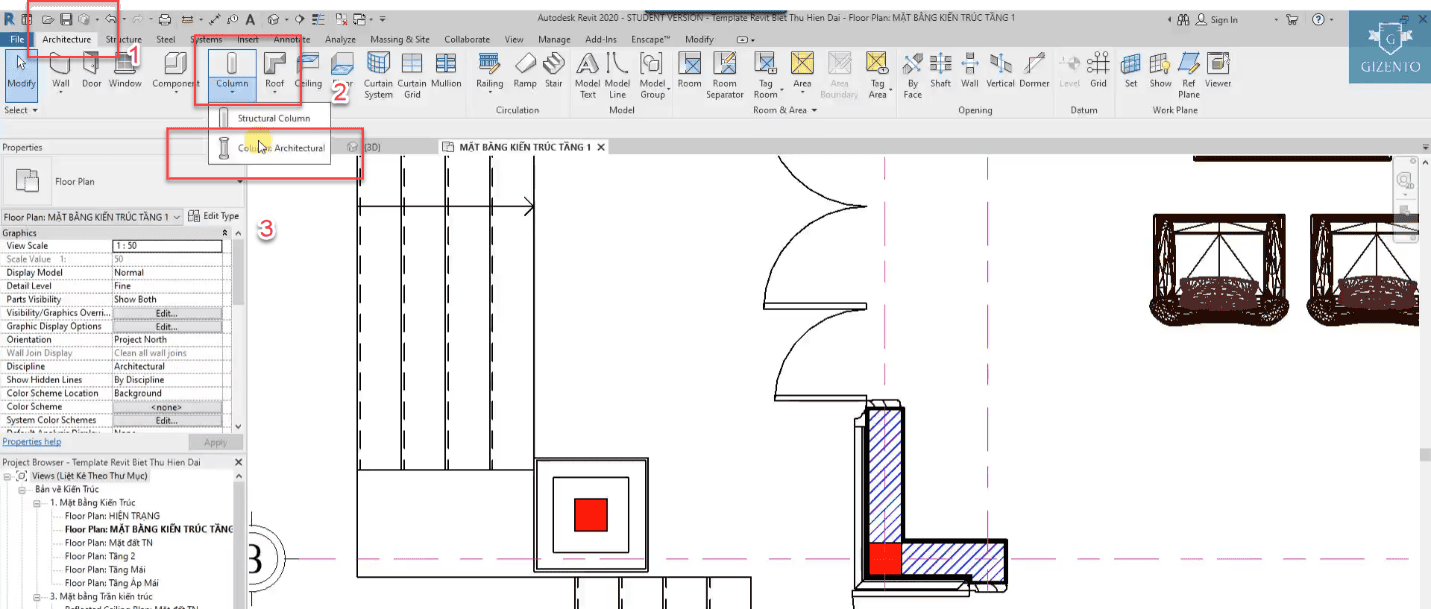Click the Shaft opening tool
This screenshot has width=1431, height=609.
(x=940, y=70)
